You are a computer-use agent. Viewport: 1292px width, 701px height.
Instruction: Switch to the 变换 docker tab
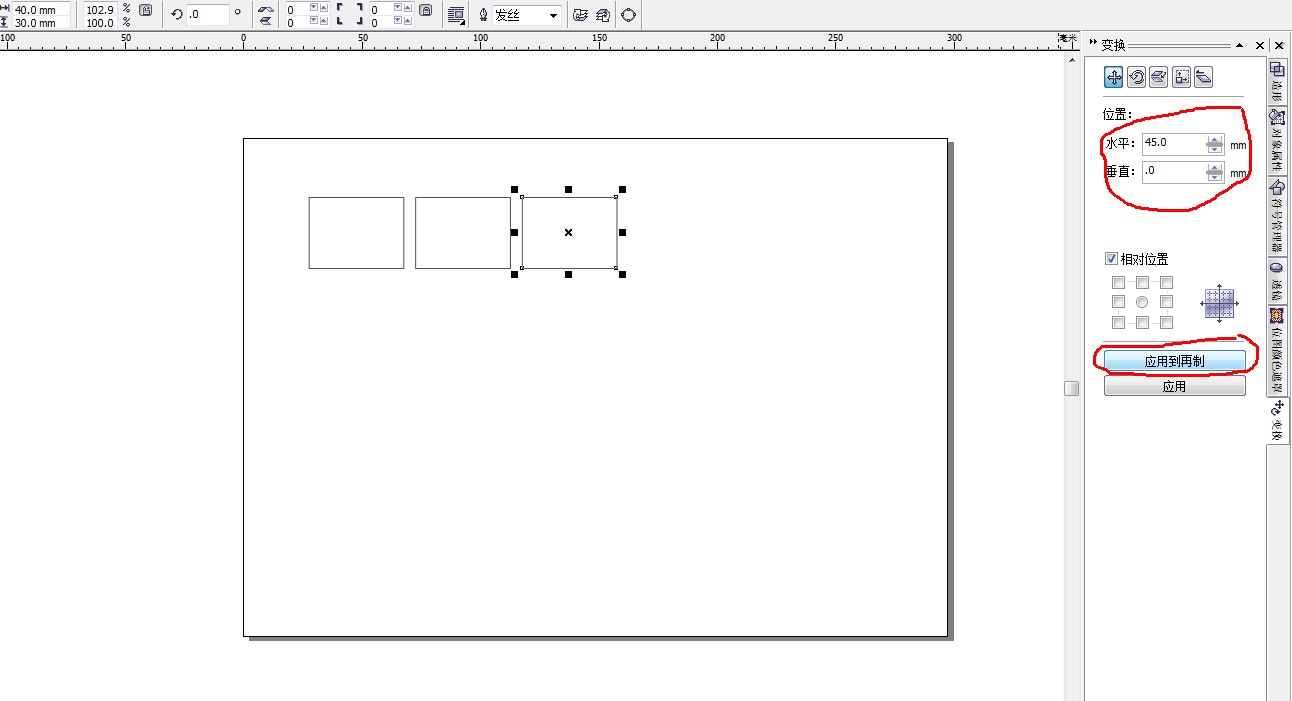coord(1277,420)
